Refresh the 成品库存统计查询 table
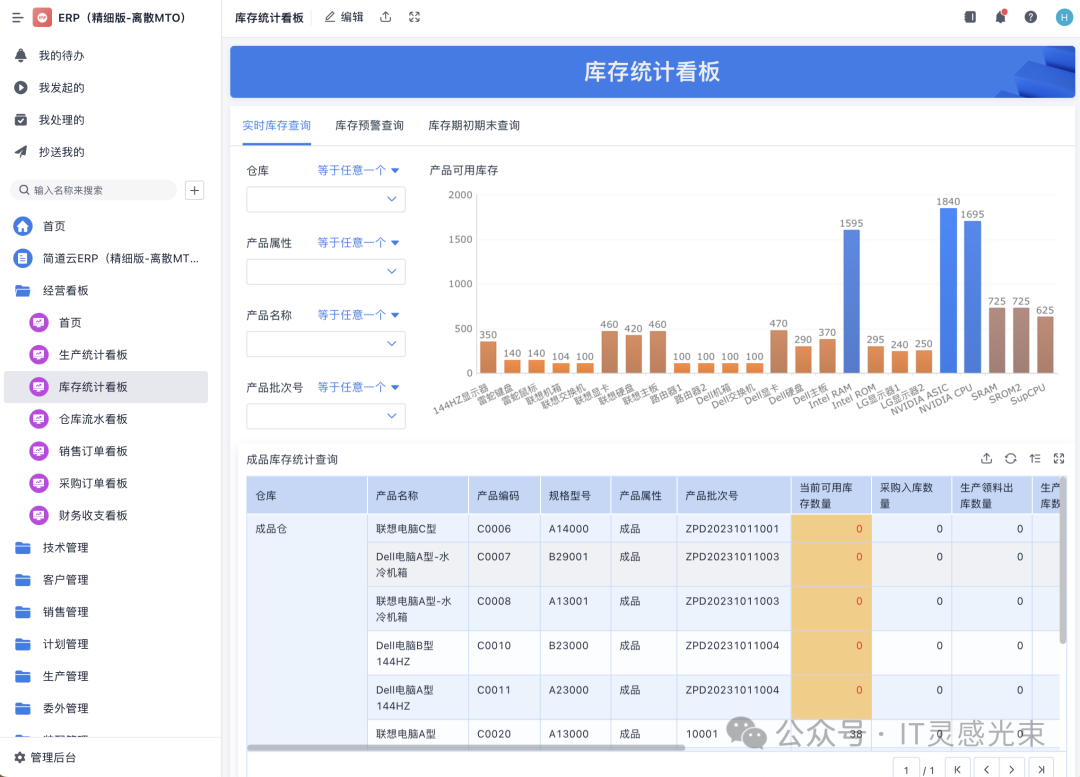The image size is (1080, 777). coord(1011,459)
